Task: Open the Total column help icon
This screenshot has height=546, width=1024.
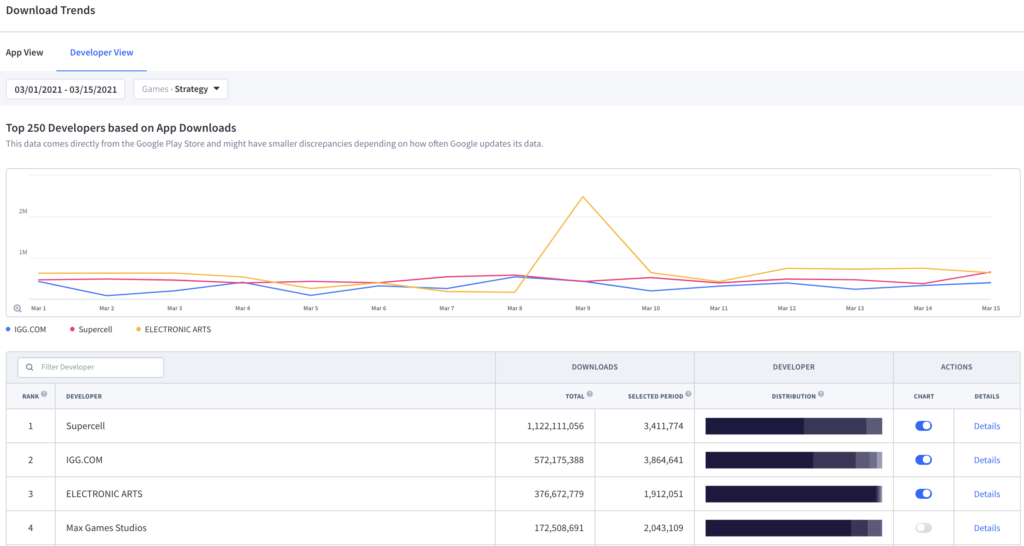Action: (x=589, y=394)
